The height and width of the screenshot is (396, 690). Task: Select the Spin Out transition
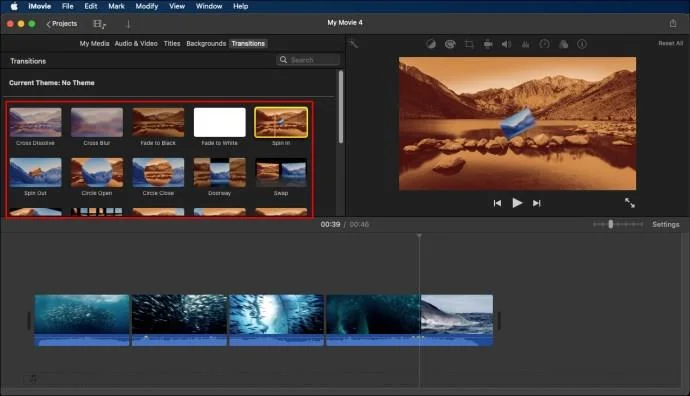click(35, 172)
